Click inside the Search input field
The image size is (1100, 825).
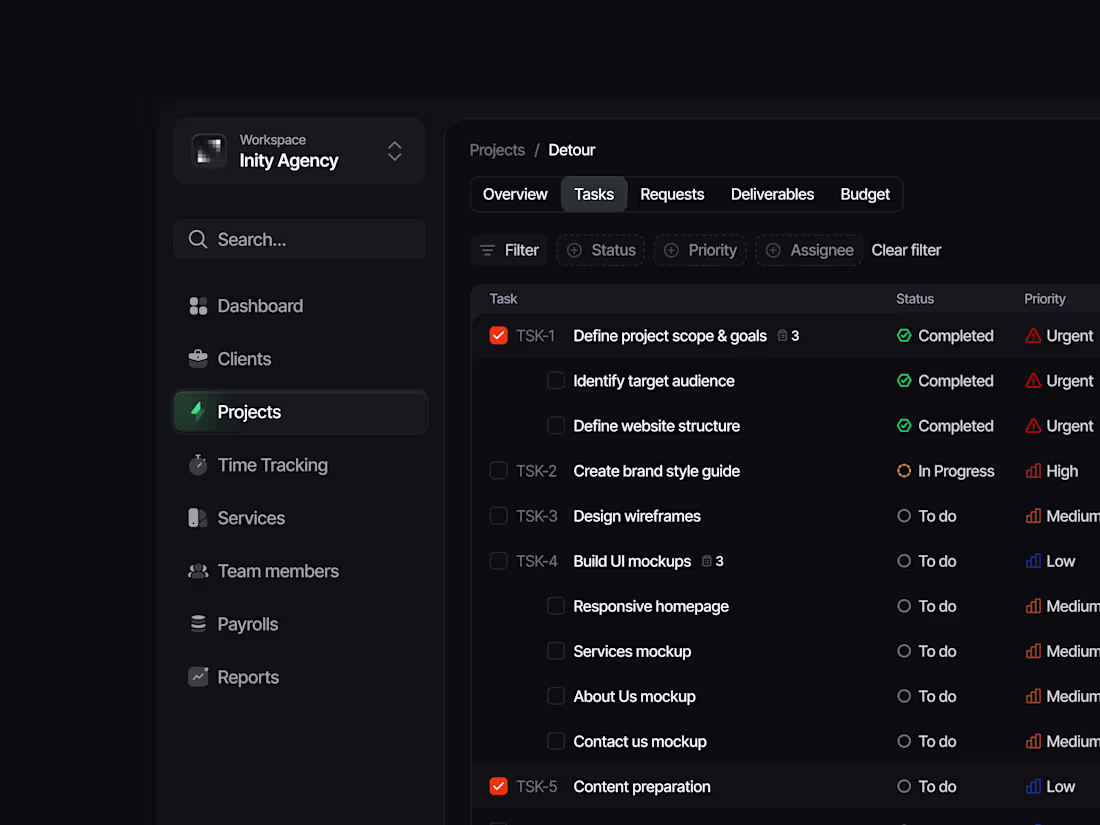point(260,239)
